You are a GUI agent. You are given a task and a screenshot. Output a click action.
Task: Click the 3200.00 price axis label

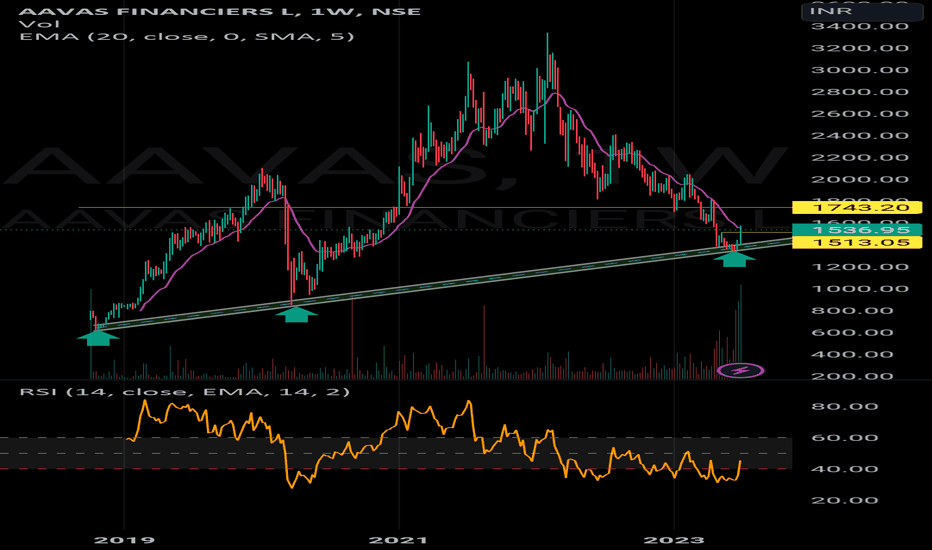(860, 48)
